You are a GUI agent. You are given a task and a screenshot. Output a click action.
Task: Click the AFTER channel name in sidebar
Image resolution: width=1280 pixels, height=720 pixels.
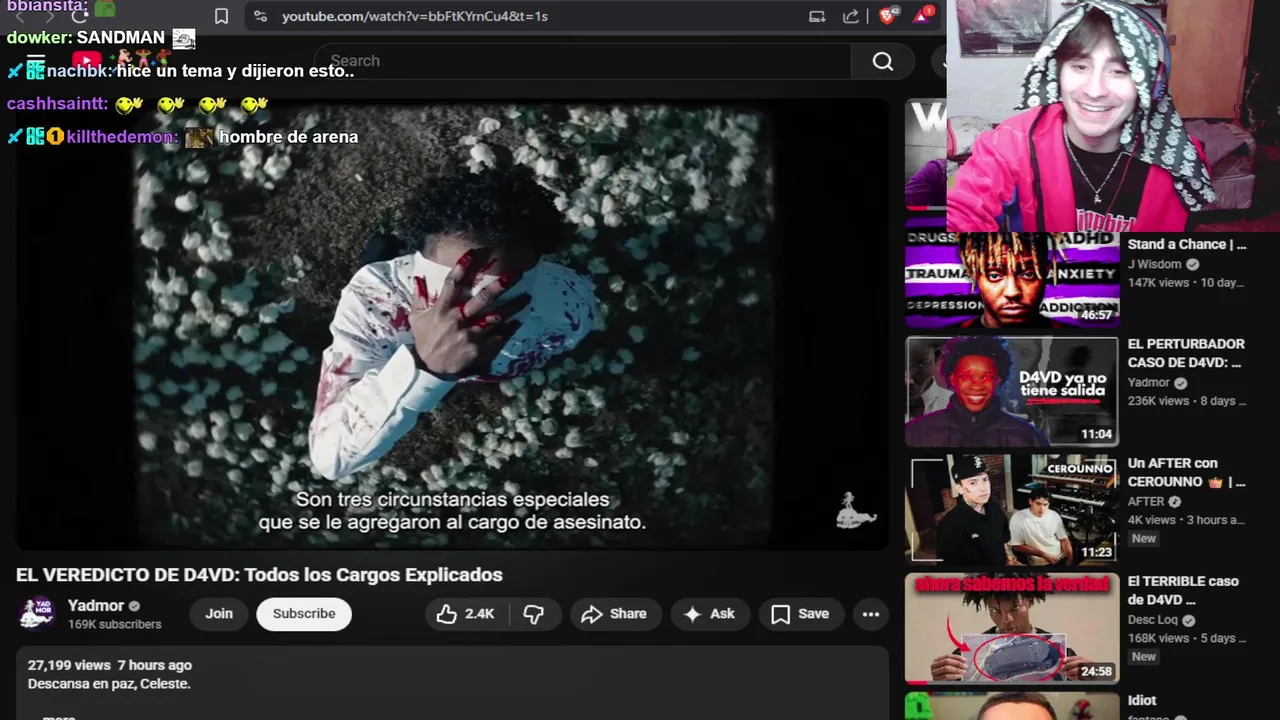pyautogui.click(x=1146, y=502)
